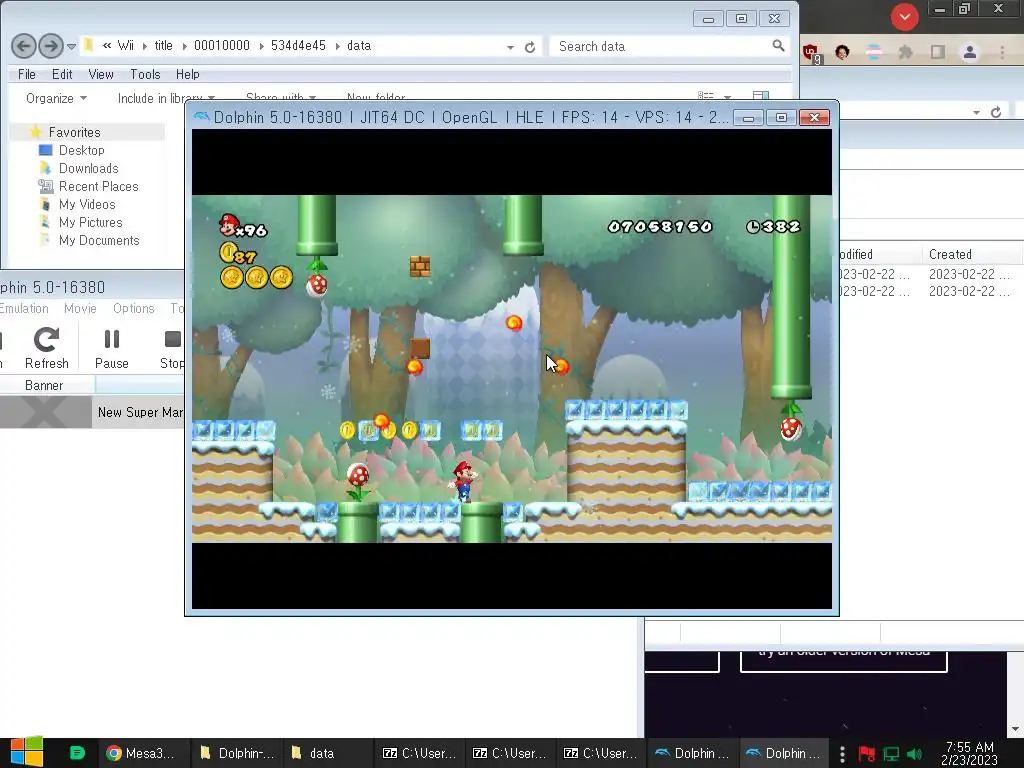
Task: Click the red flag tray icon
Action: [867, 754]
